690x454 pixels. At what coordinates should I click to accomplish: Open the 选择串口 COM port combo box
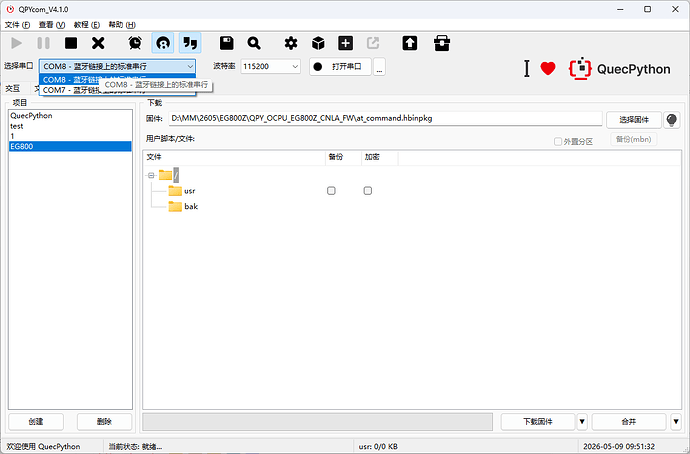[x=117, y=66]
